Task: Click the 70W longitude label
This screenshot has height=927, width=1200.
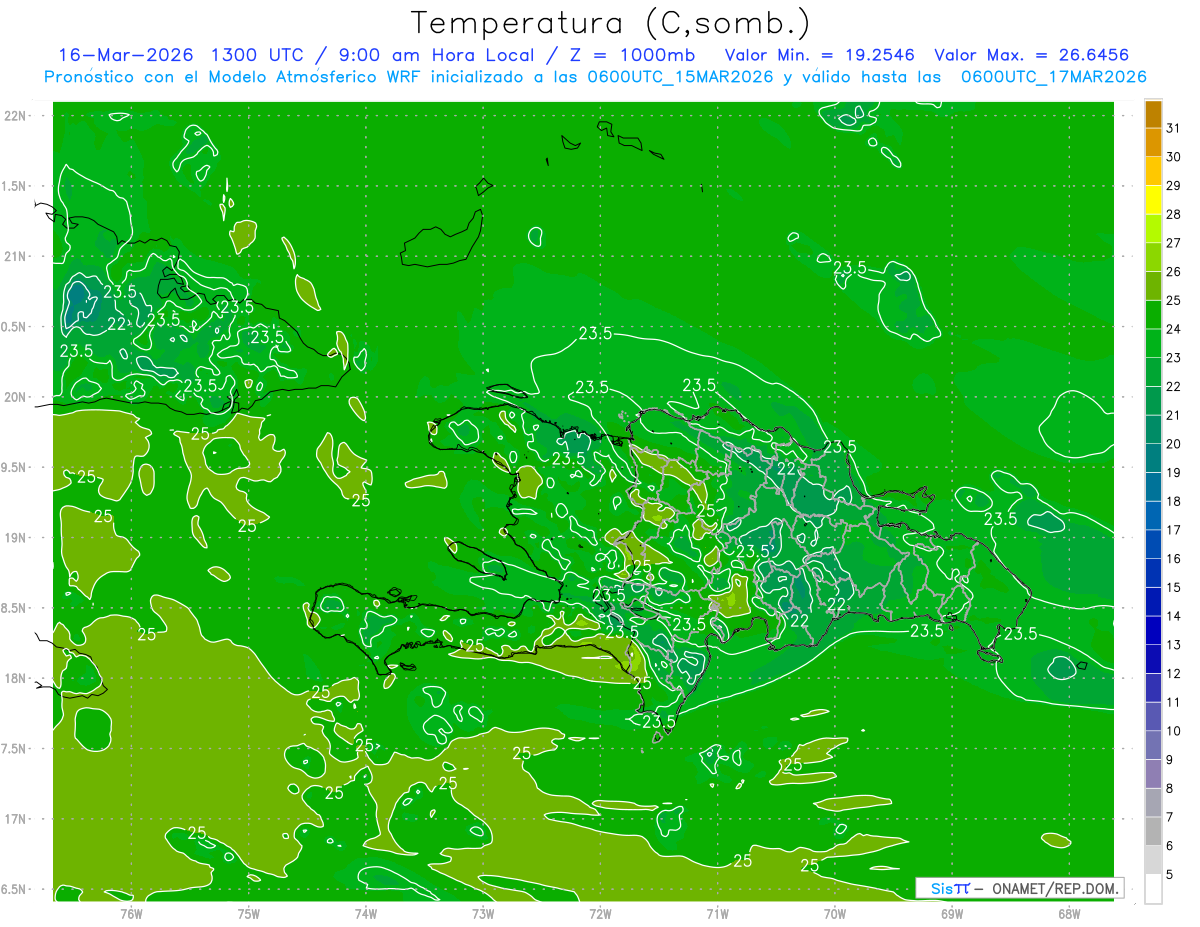Action: (835, 913)
